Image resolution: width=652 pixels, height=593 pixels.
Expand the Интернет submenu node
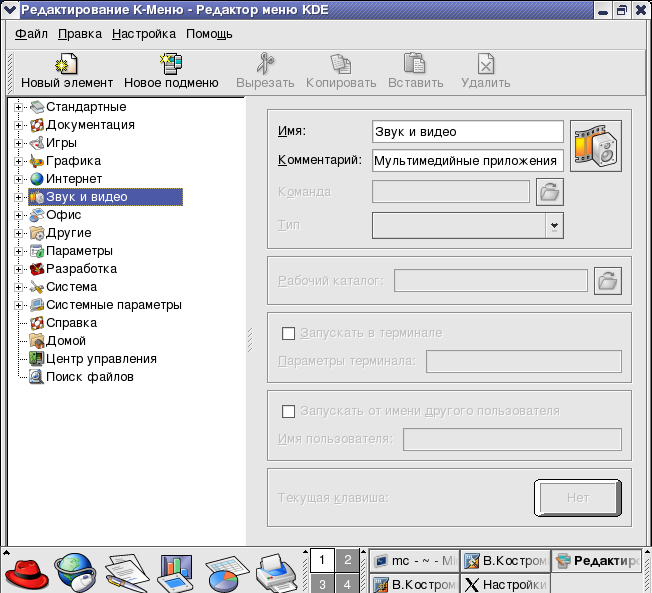(x=19, y=179)
